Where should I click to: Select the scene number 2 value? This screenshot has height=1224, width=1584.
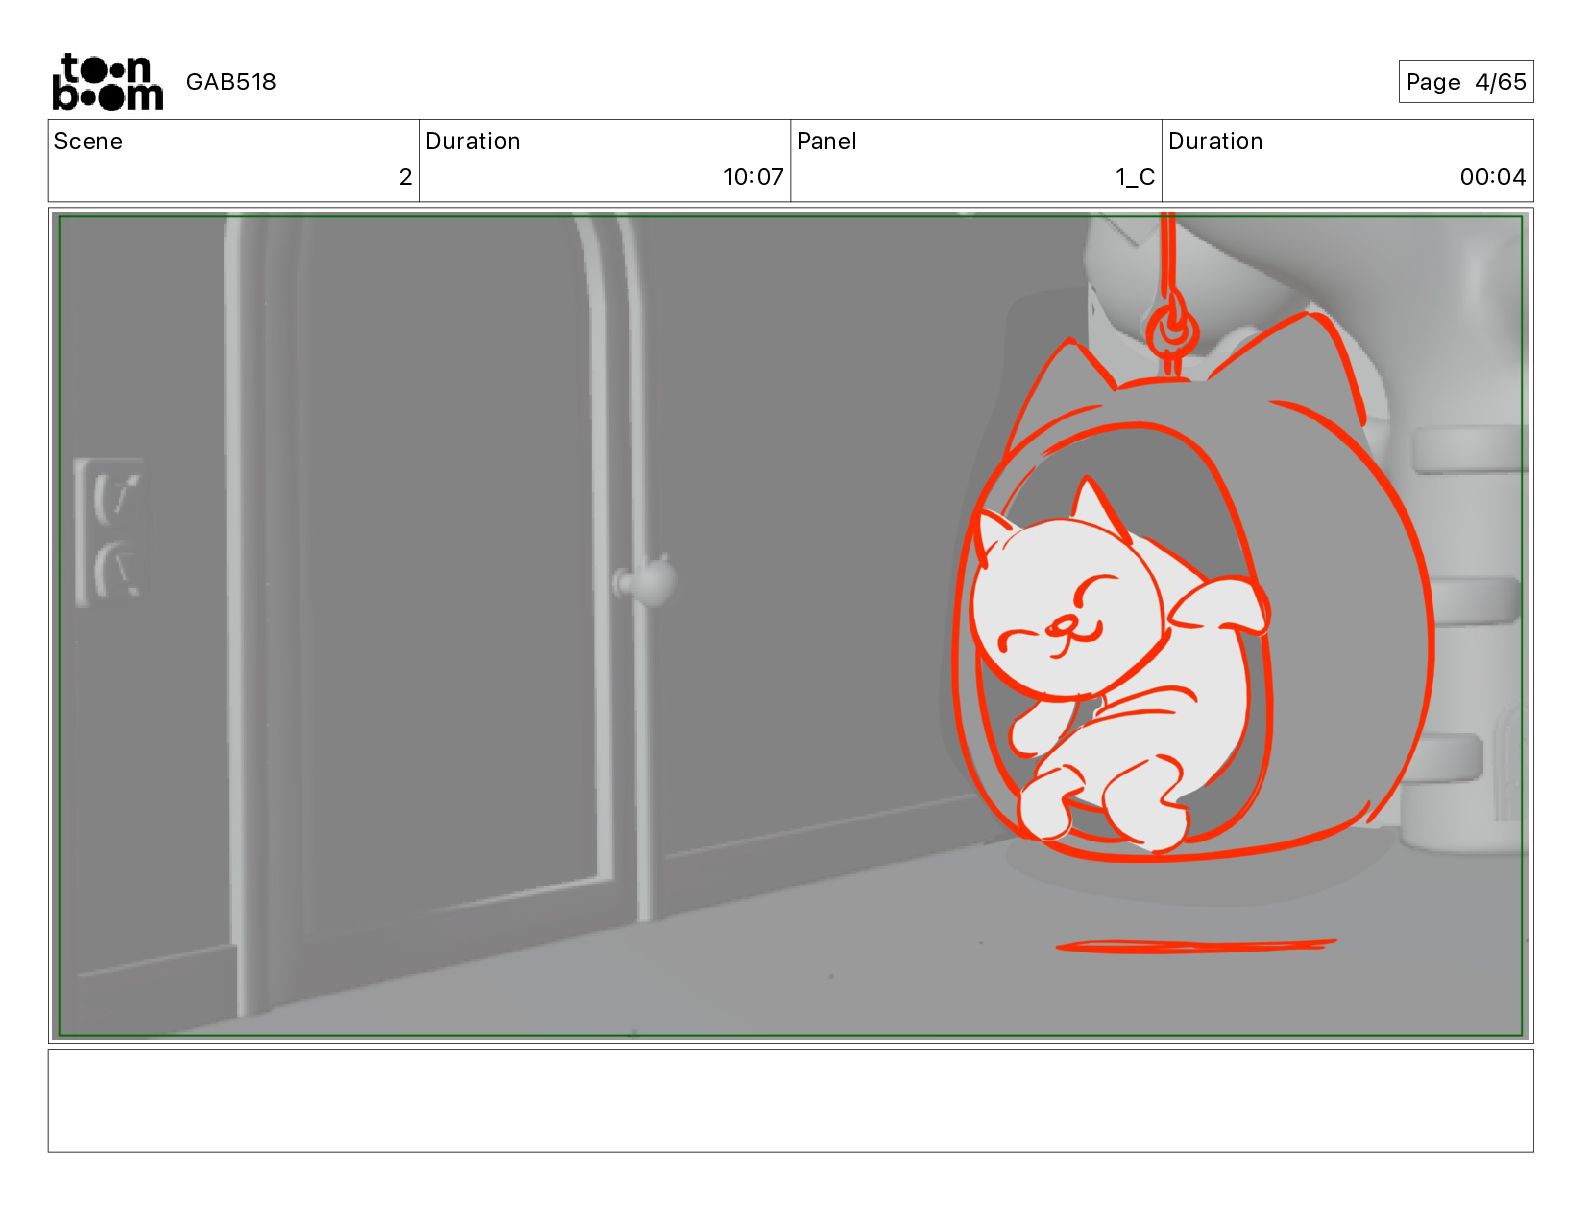(x=405, y=177)
